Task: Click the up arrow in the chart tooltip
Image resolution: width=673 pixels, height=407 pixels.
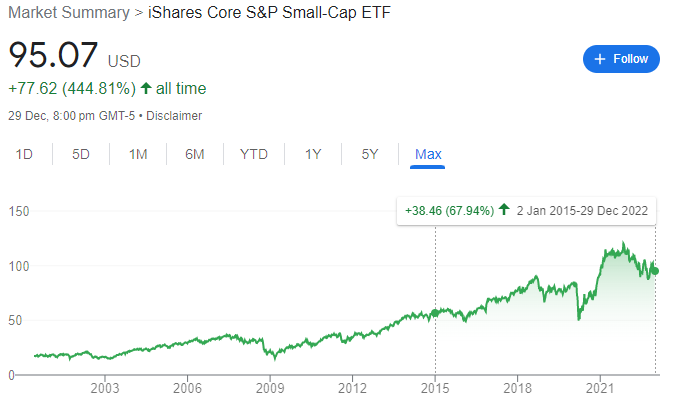Action: 505,211
